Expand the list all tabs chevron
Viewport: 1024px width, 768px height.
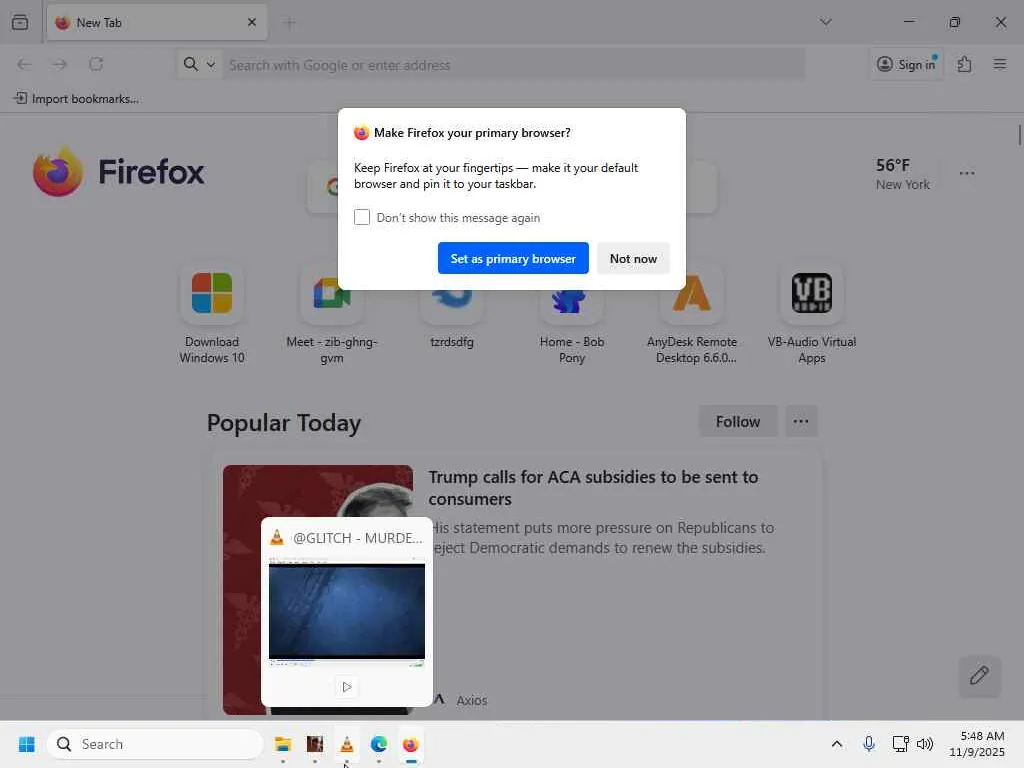coord(825,22)
